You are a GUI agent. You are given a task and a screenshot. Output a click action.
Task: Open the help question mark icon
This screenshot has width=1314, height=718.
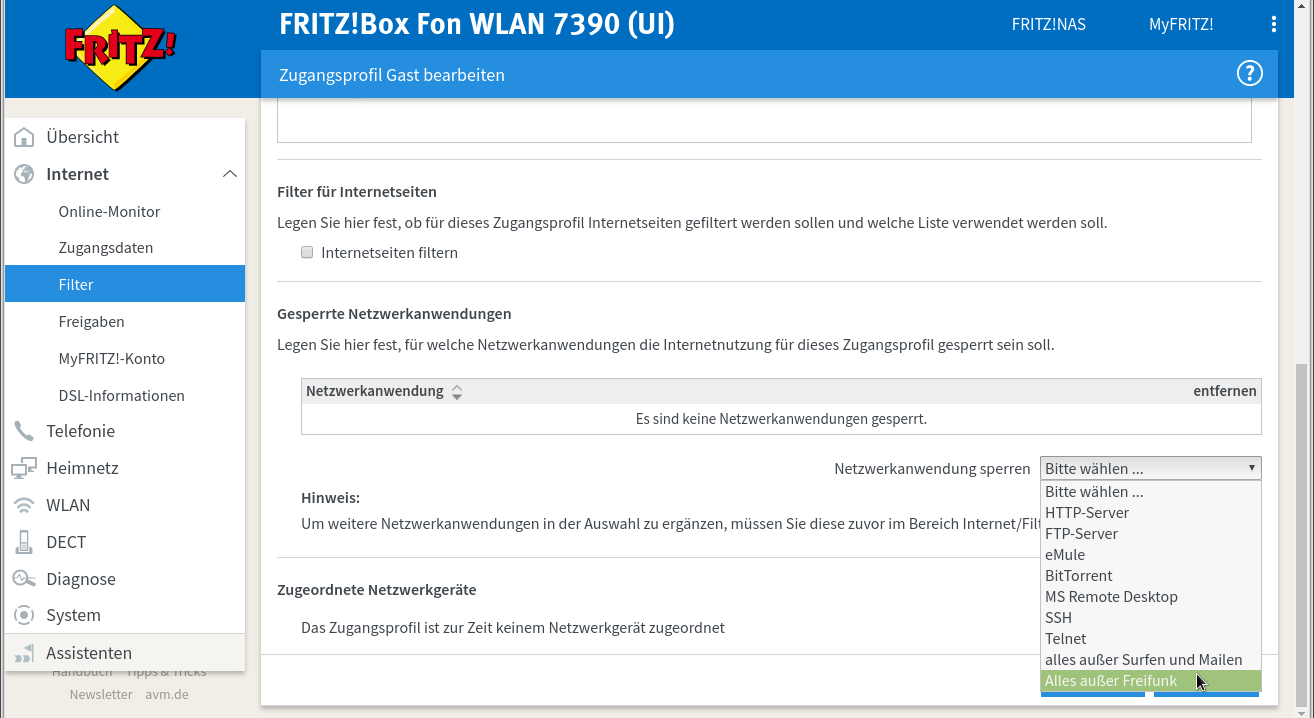pyautogui.click(x=1249, y=74)
